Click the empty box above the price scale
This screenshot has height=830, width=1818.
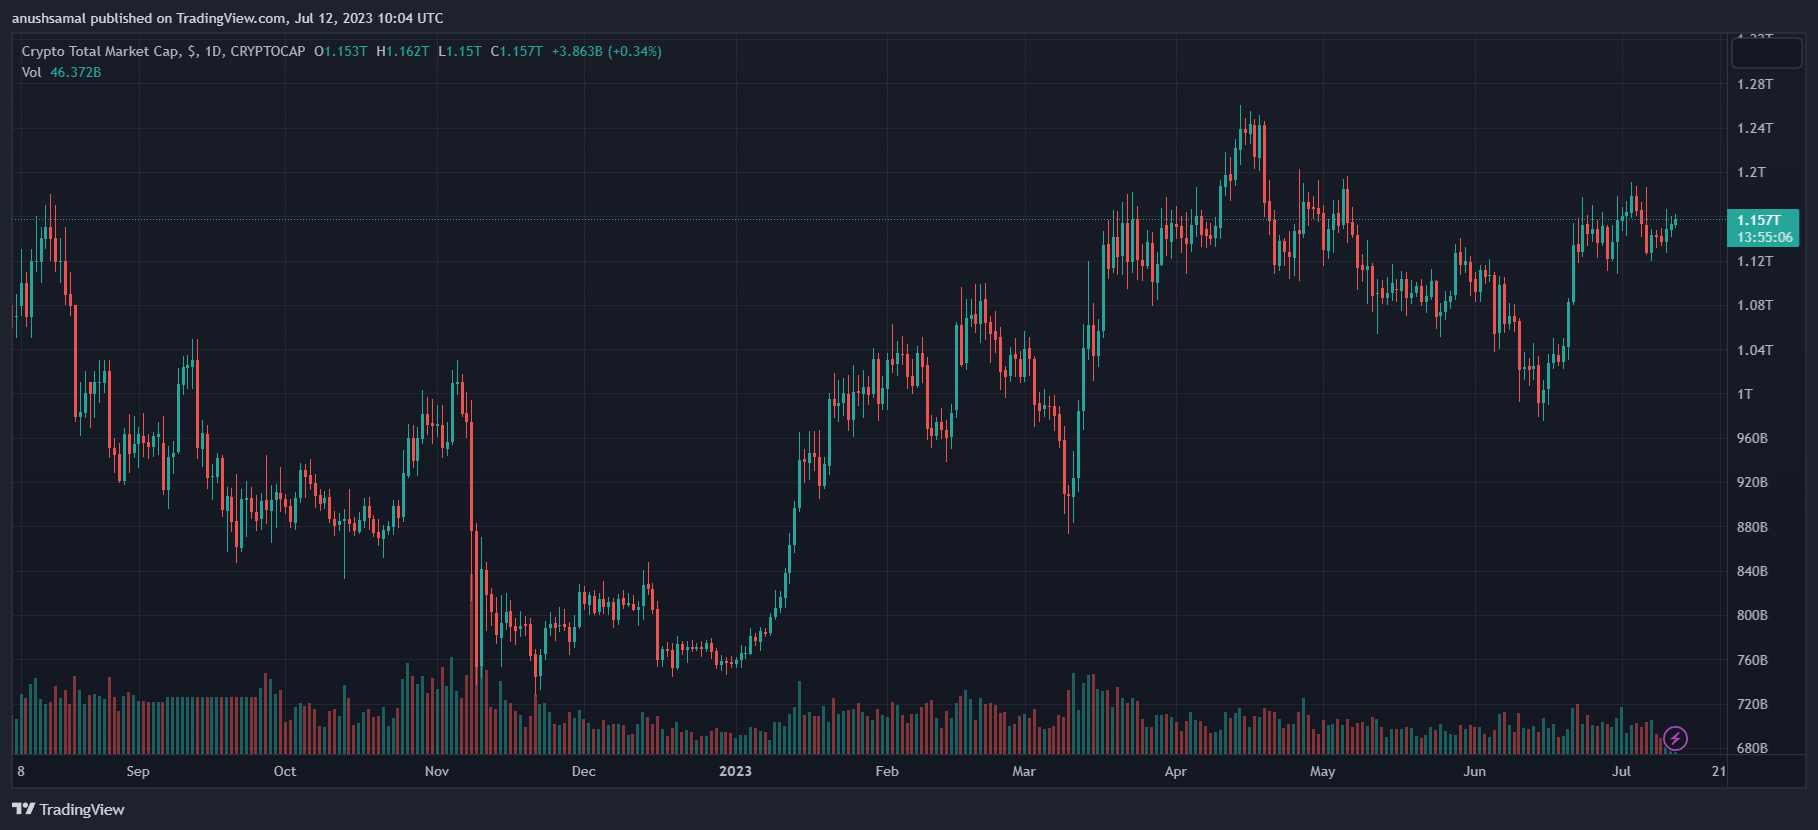(x=1766, y=52)
